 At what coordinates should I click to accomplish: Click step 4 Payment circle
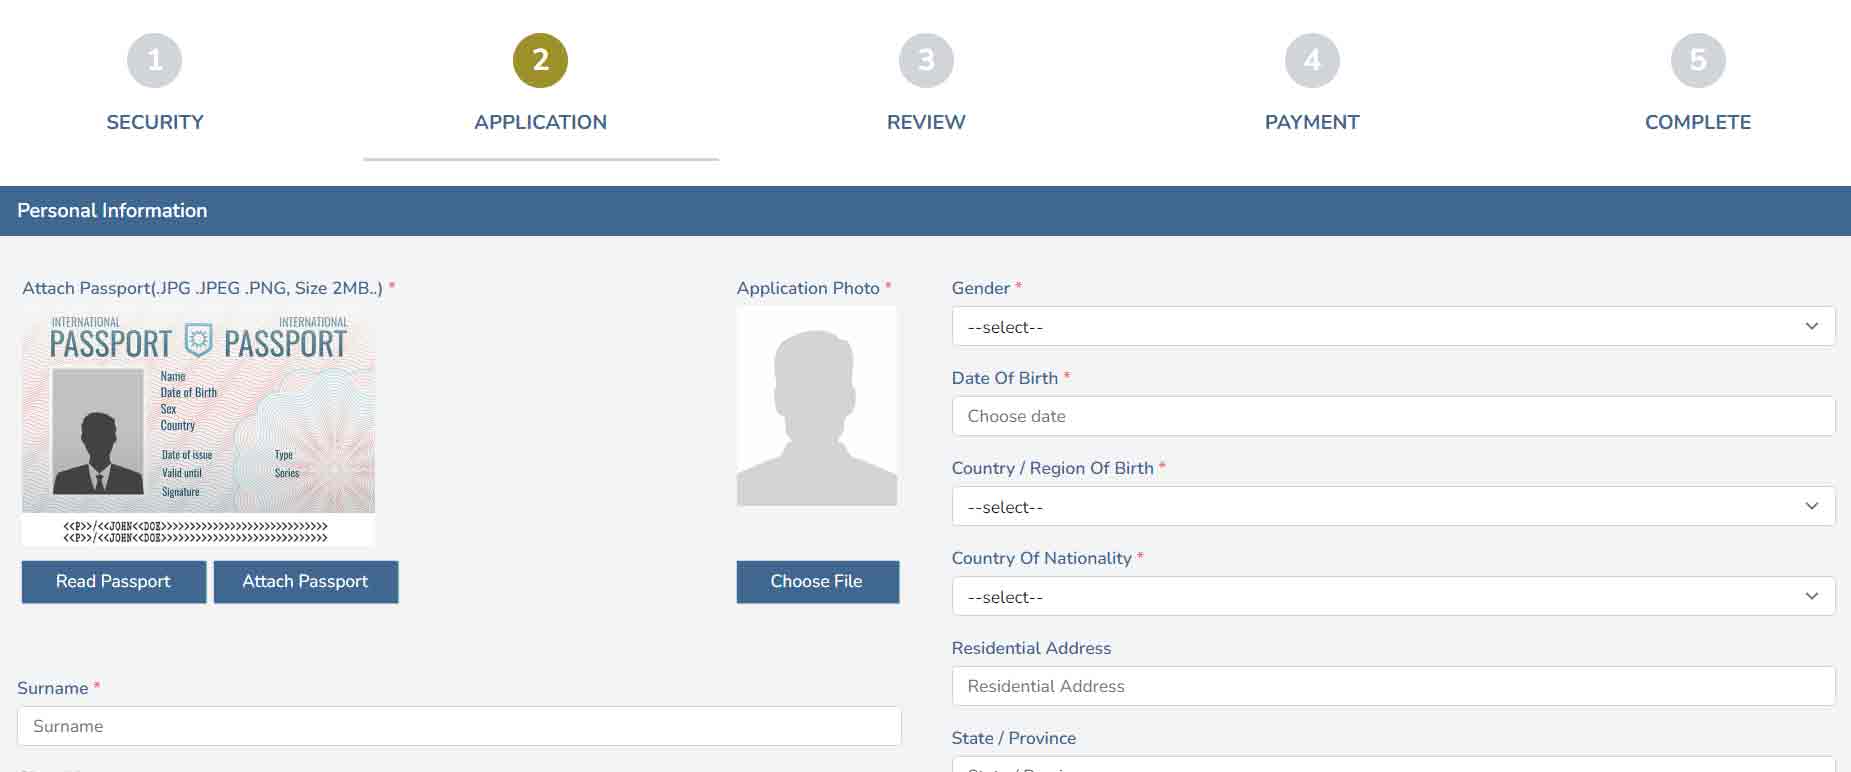click(x=1312, y=60)
